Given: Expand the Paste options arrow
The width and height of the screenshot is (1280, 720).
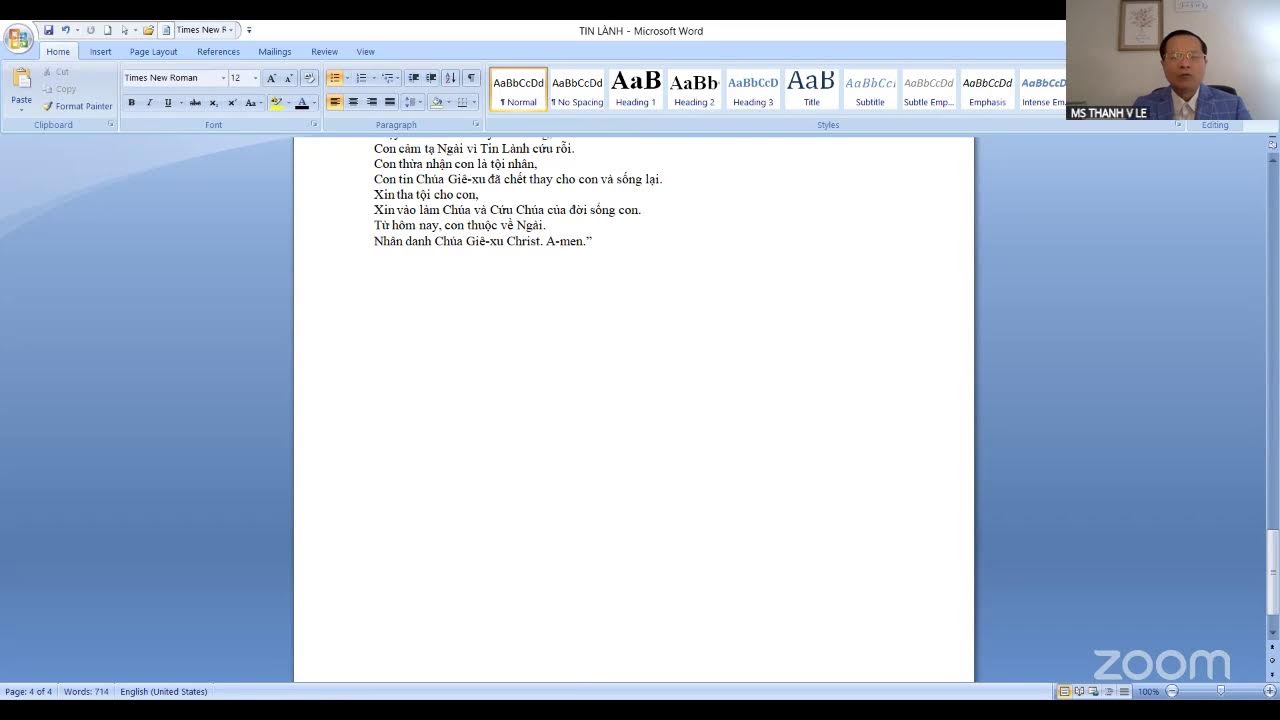Looking at the screenshot, I should click(21, 109).
